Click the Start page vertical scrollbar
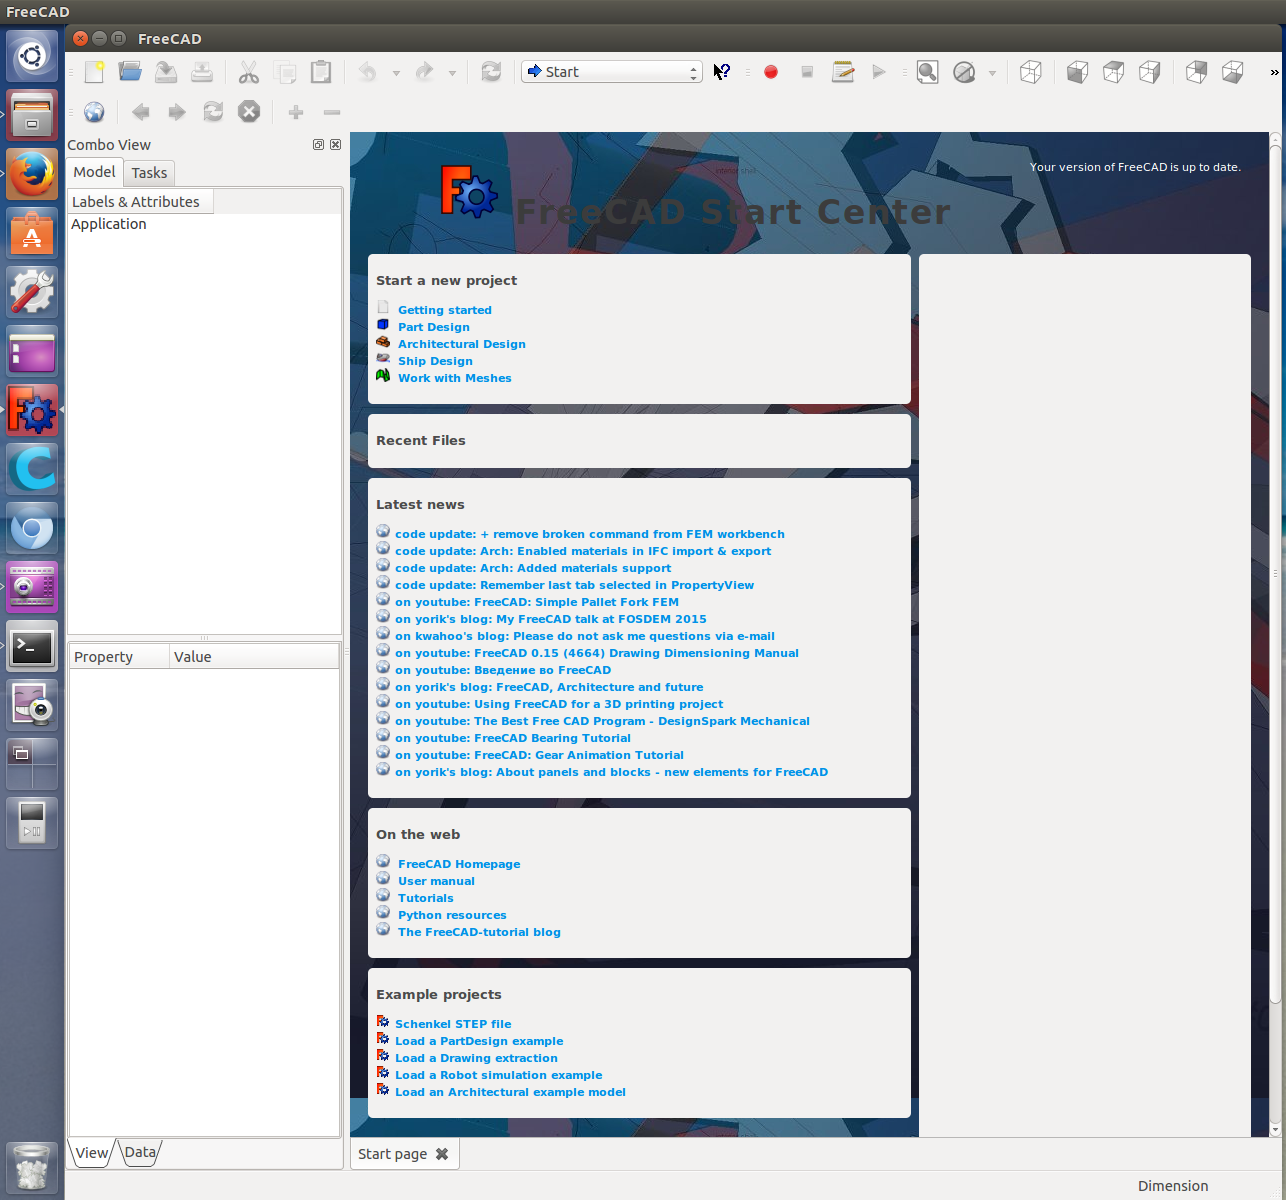1286x1200 pixels. pyautogui.click(x=1275, y=600)
